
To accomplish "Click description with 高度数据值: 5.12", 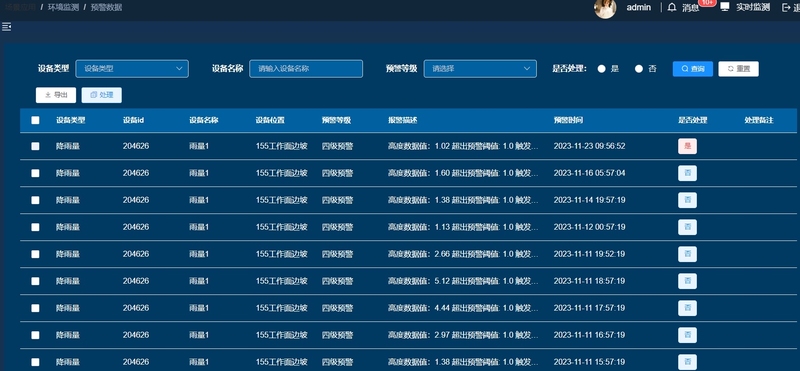I will pyautogui.click(x=463, y=281).
